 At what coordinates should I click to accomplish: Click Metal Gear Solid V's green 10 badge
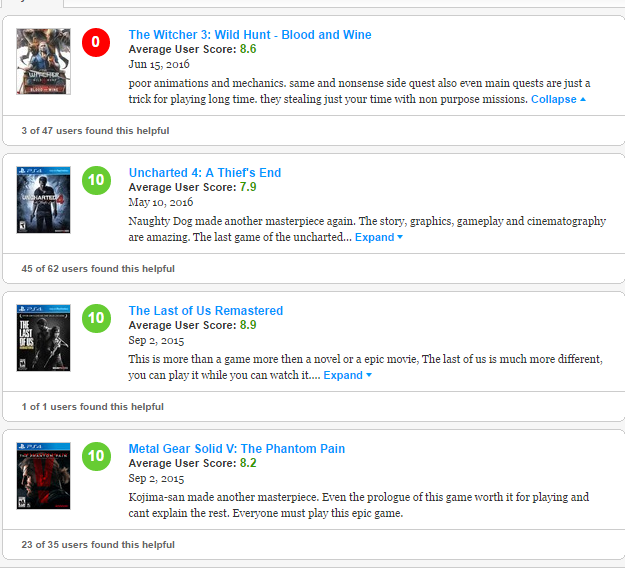click(96, 456)
